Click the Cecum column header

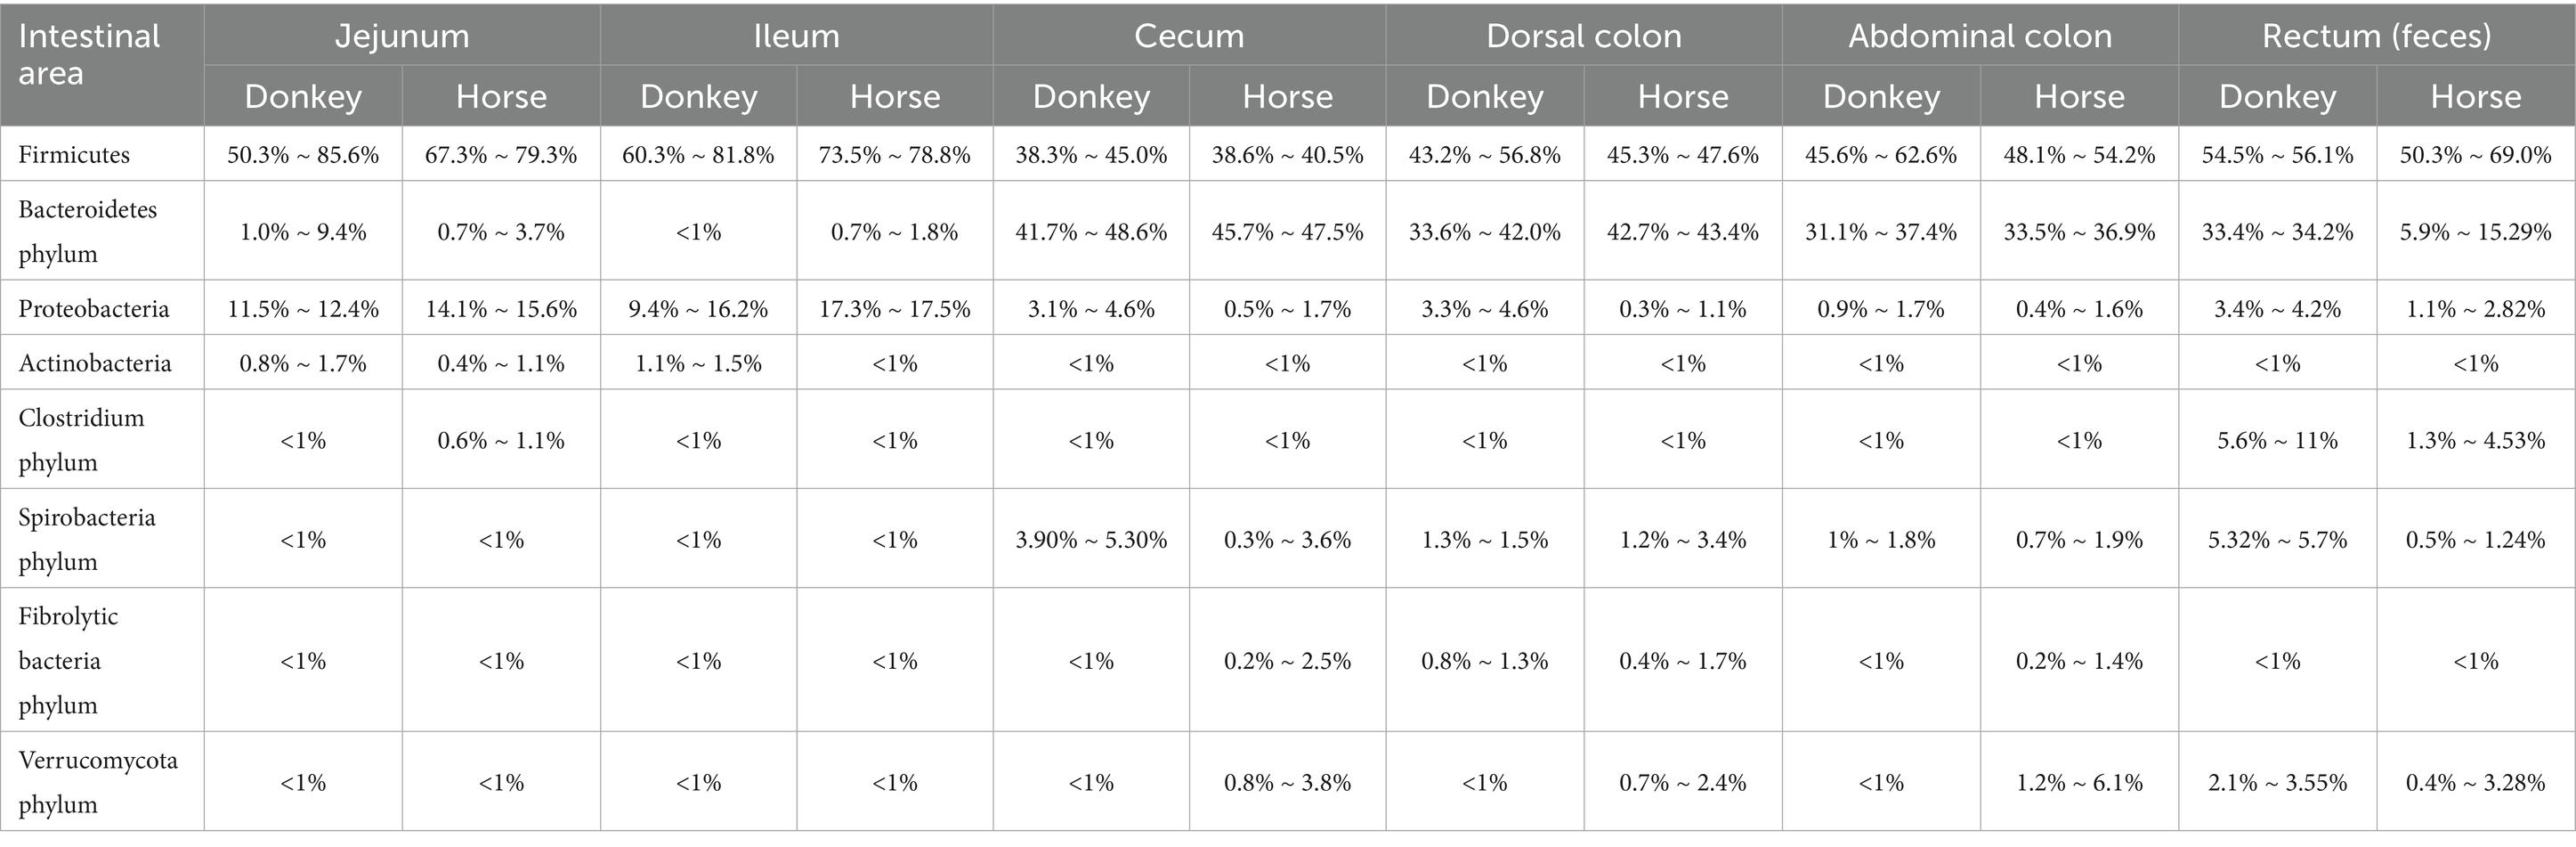pyautogui.click(x=1189, y=36)
